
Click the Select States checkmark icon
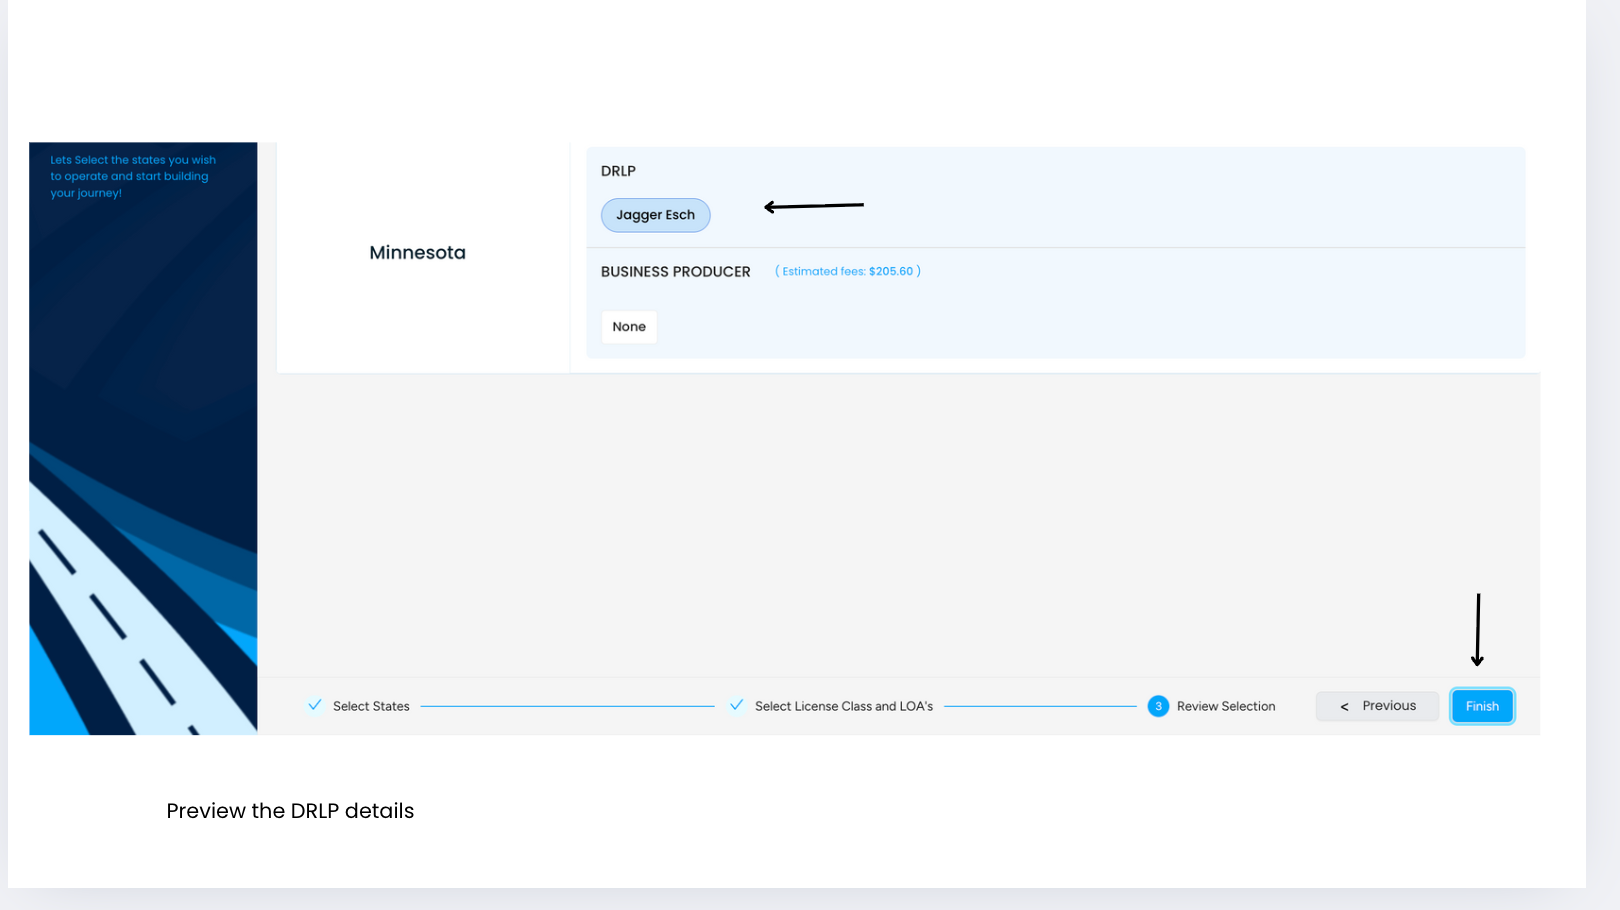point(315,705)
